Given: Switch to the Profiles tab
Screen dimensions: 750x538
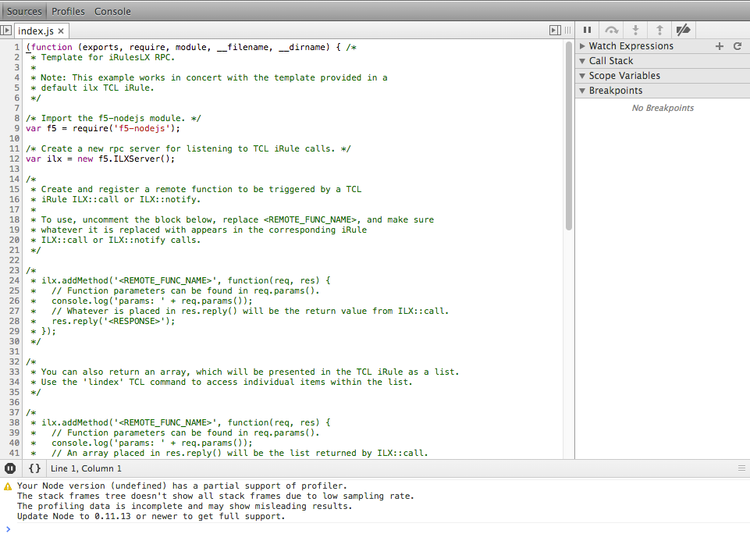Looking at the screenshot, I should (x=68, y=11).
